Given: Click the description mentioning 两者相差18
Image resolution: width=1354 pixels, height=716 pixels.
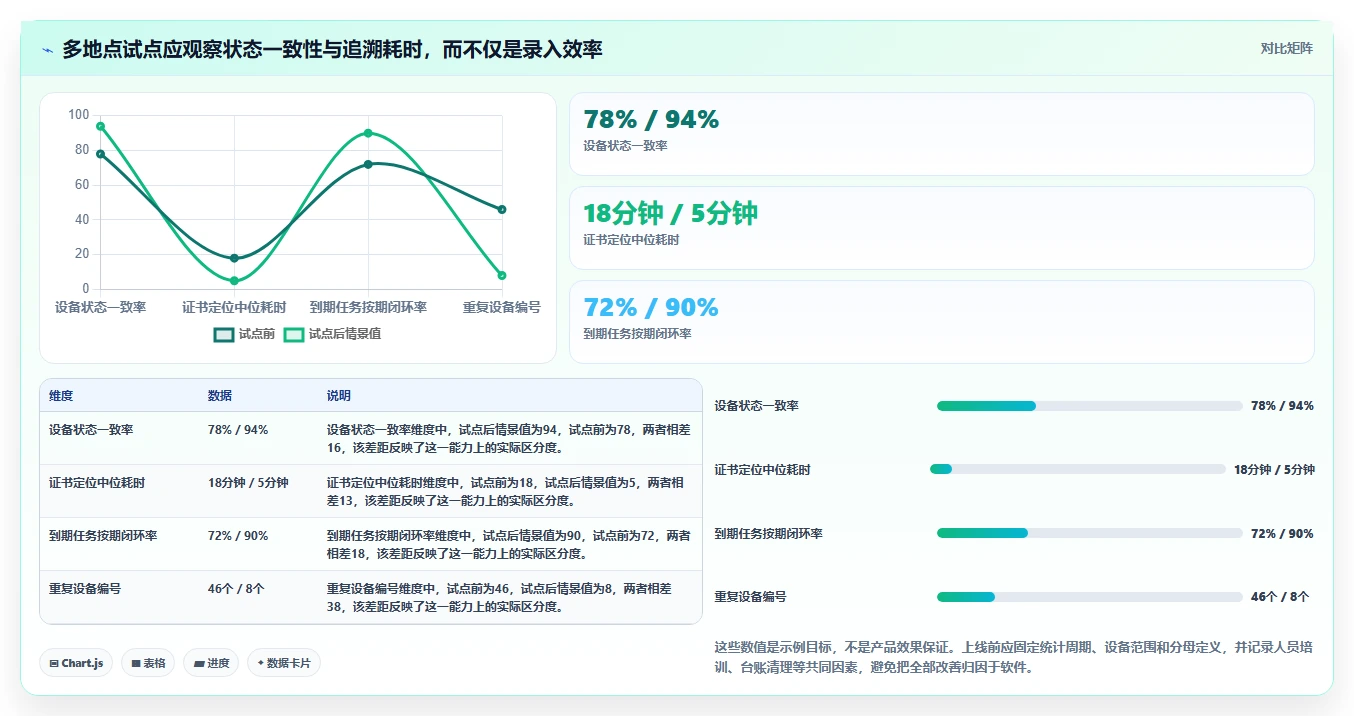Looking at the screenshot, I should tap(508, 545).
